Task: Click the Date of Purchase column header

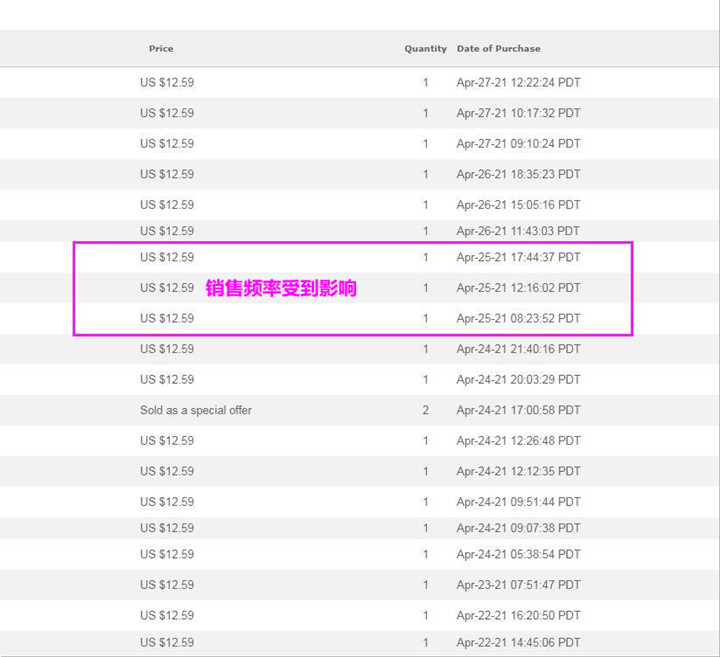Action: tap(498, 49)
